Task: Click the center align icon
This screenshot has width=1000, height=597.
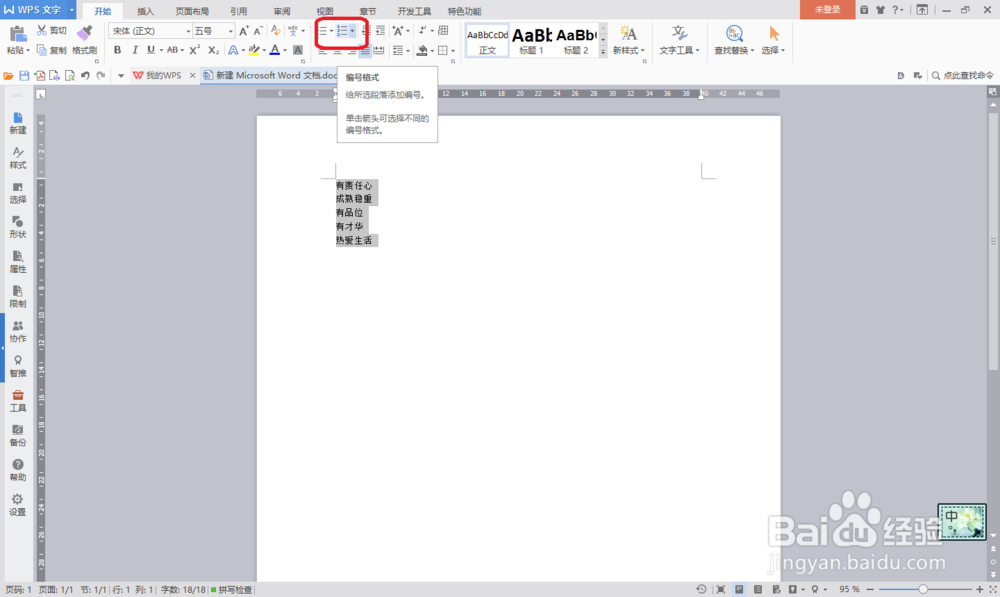Action: pyautogui.click(x=337, y=50)
